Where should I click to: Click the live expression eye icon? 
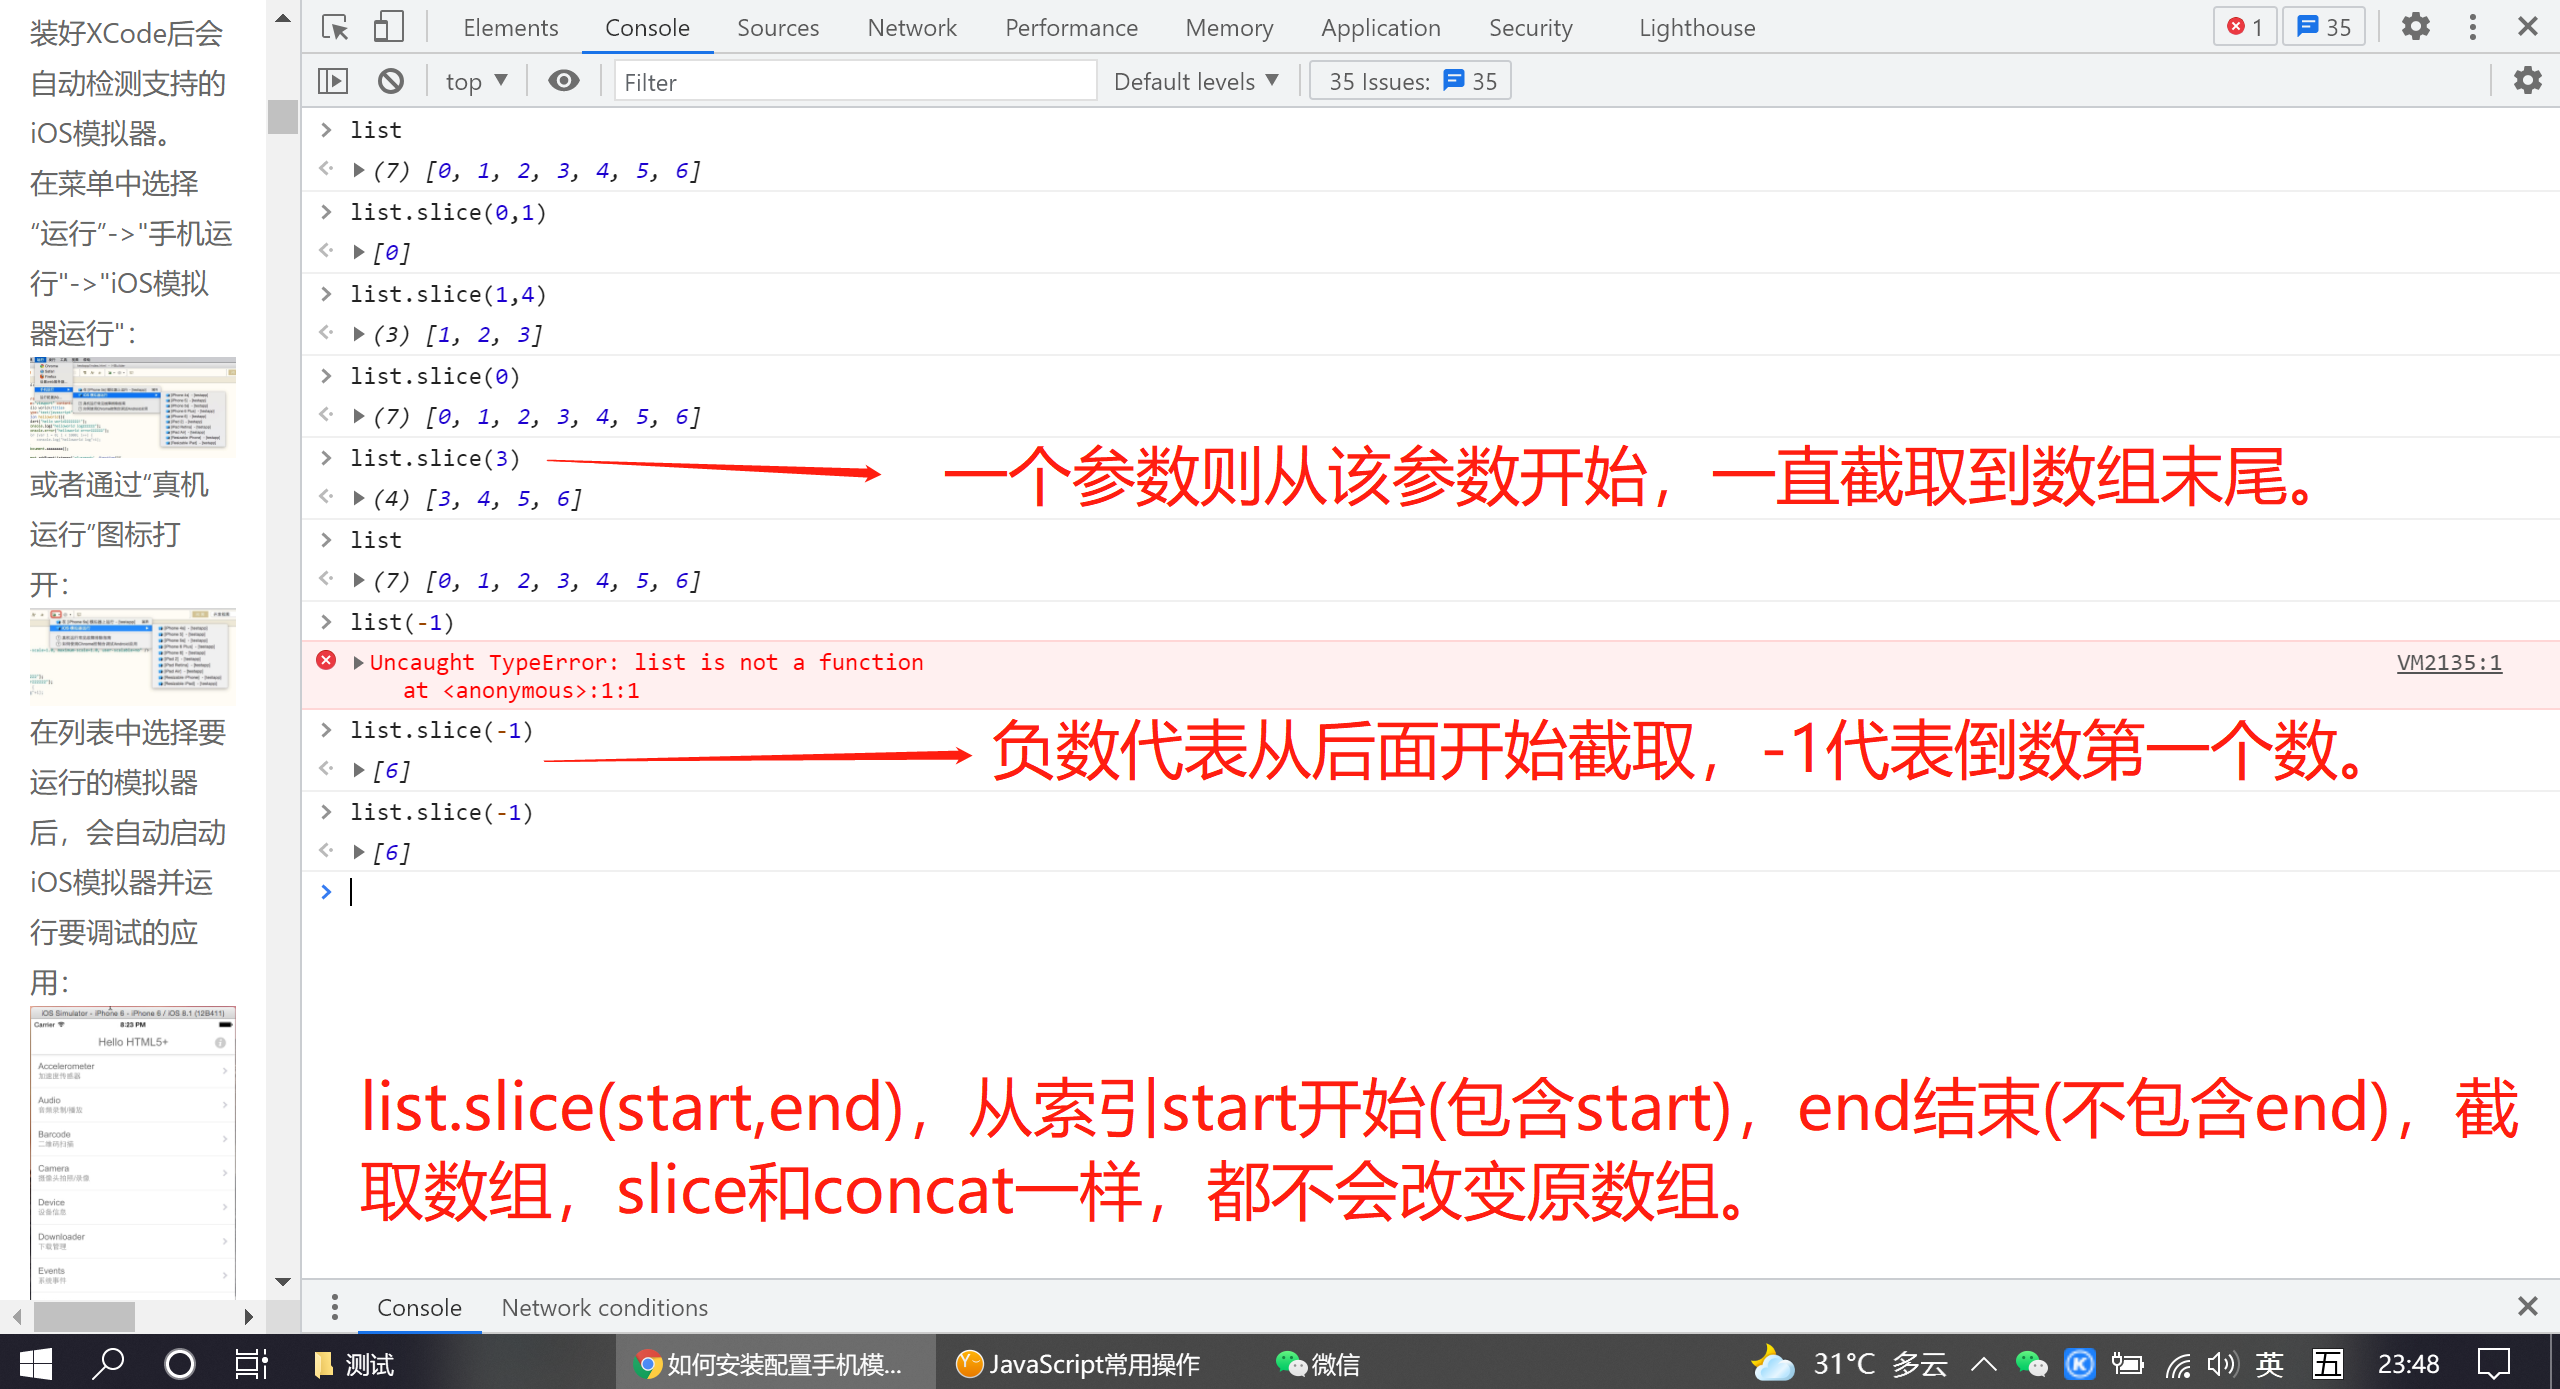pyautogui.click(x=564, y=81)
